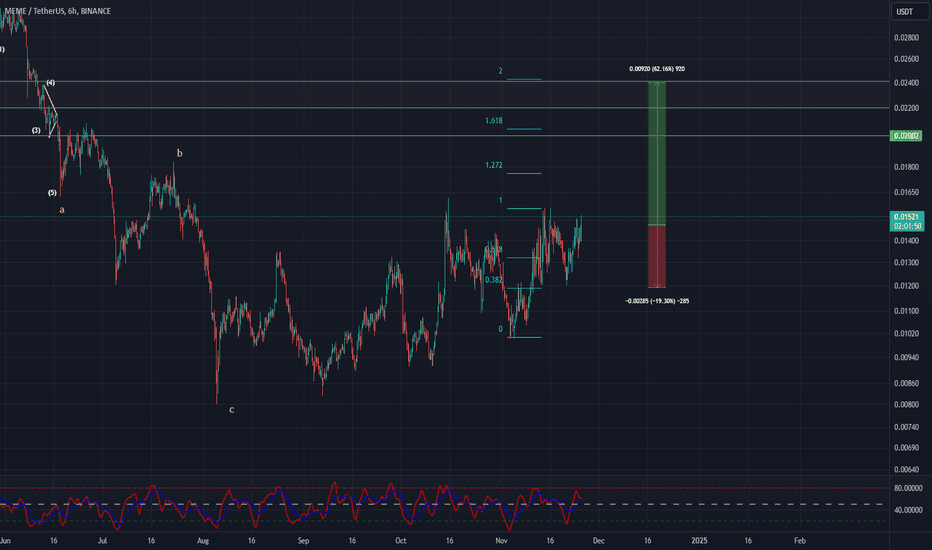Click the 0.00940 price axis label
The width and height of the screenshot is (932, 550).
[906, 357]
